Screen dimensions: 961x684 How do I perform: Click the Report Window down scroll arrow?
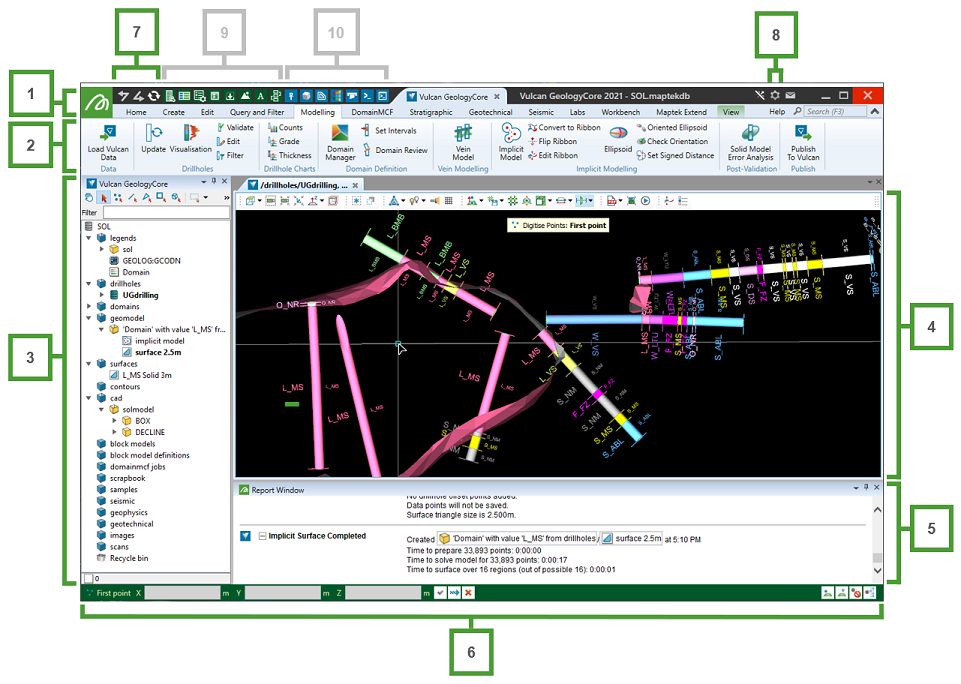pos(877,570)
